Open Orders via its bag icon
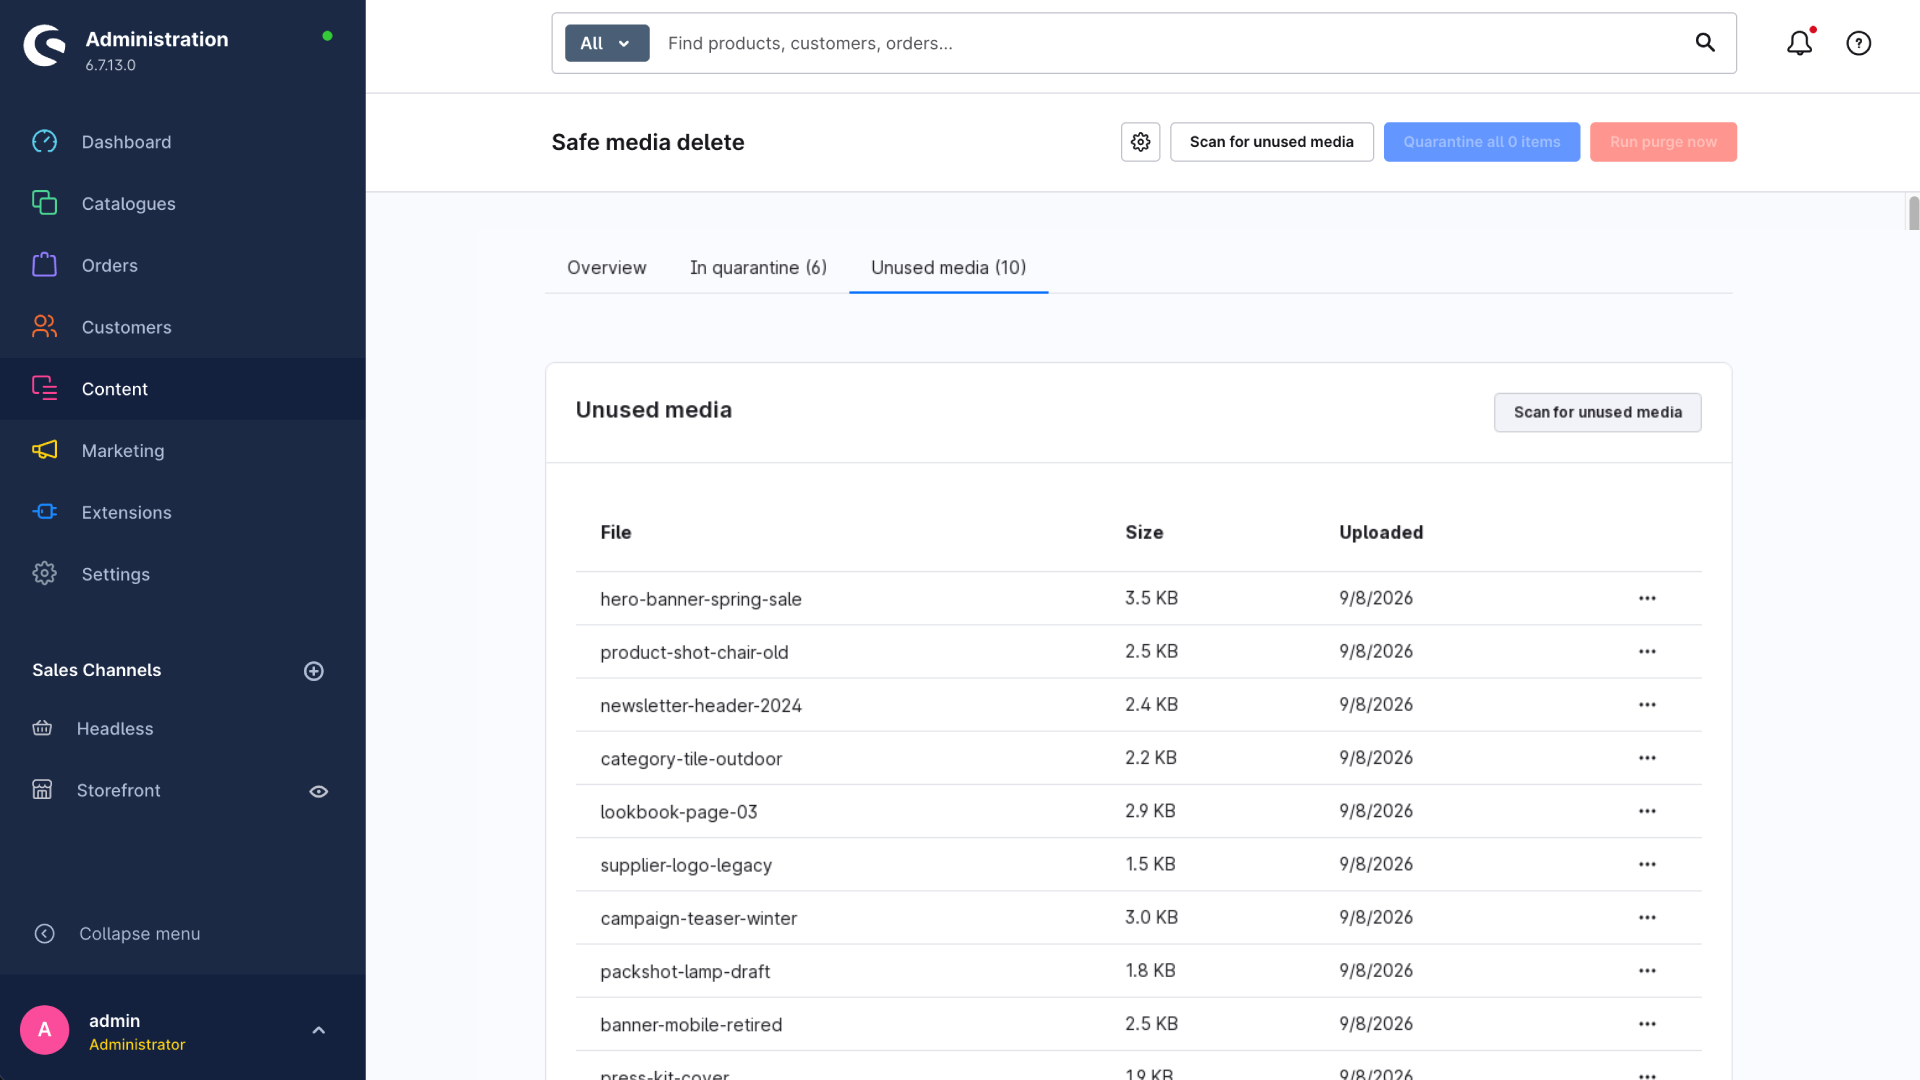Viewport: 1920px width, 1080px height. [x=45, y=265]
